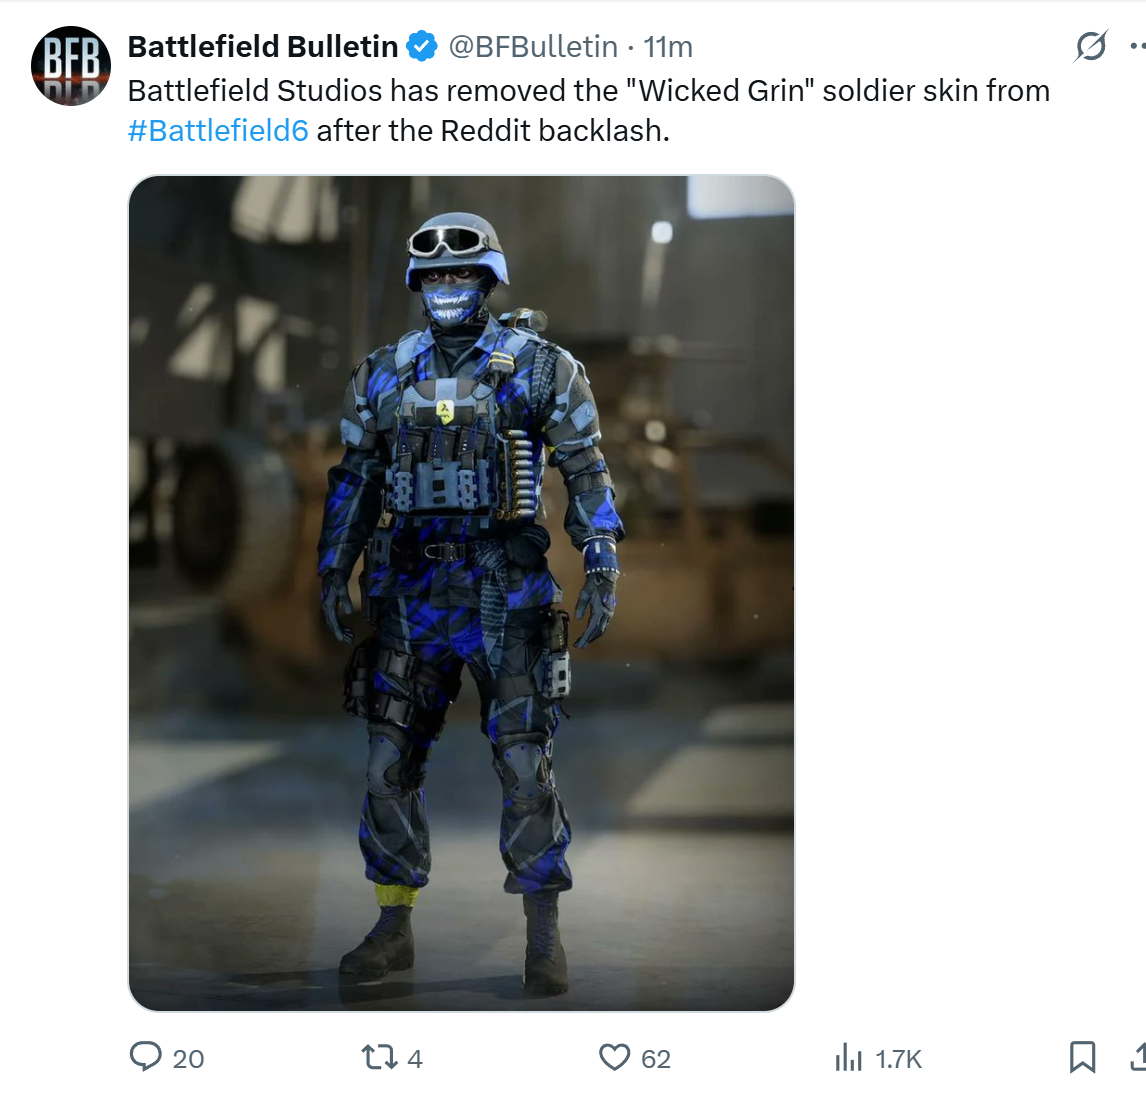1146x1099 pixels.
Task: Click the 1.7K views count
Action: (x=898, y=1059)
